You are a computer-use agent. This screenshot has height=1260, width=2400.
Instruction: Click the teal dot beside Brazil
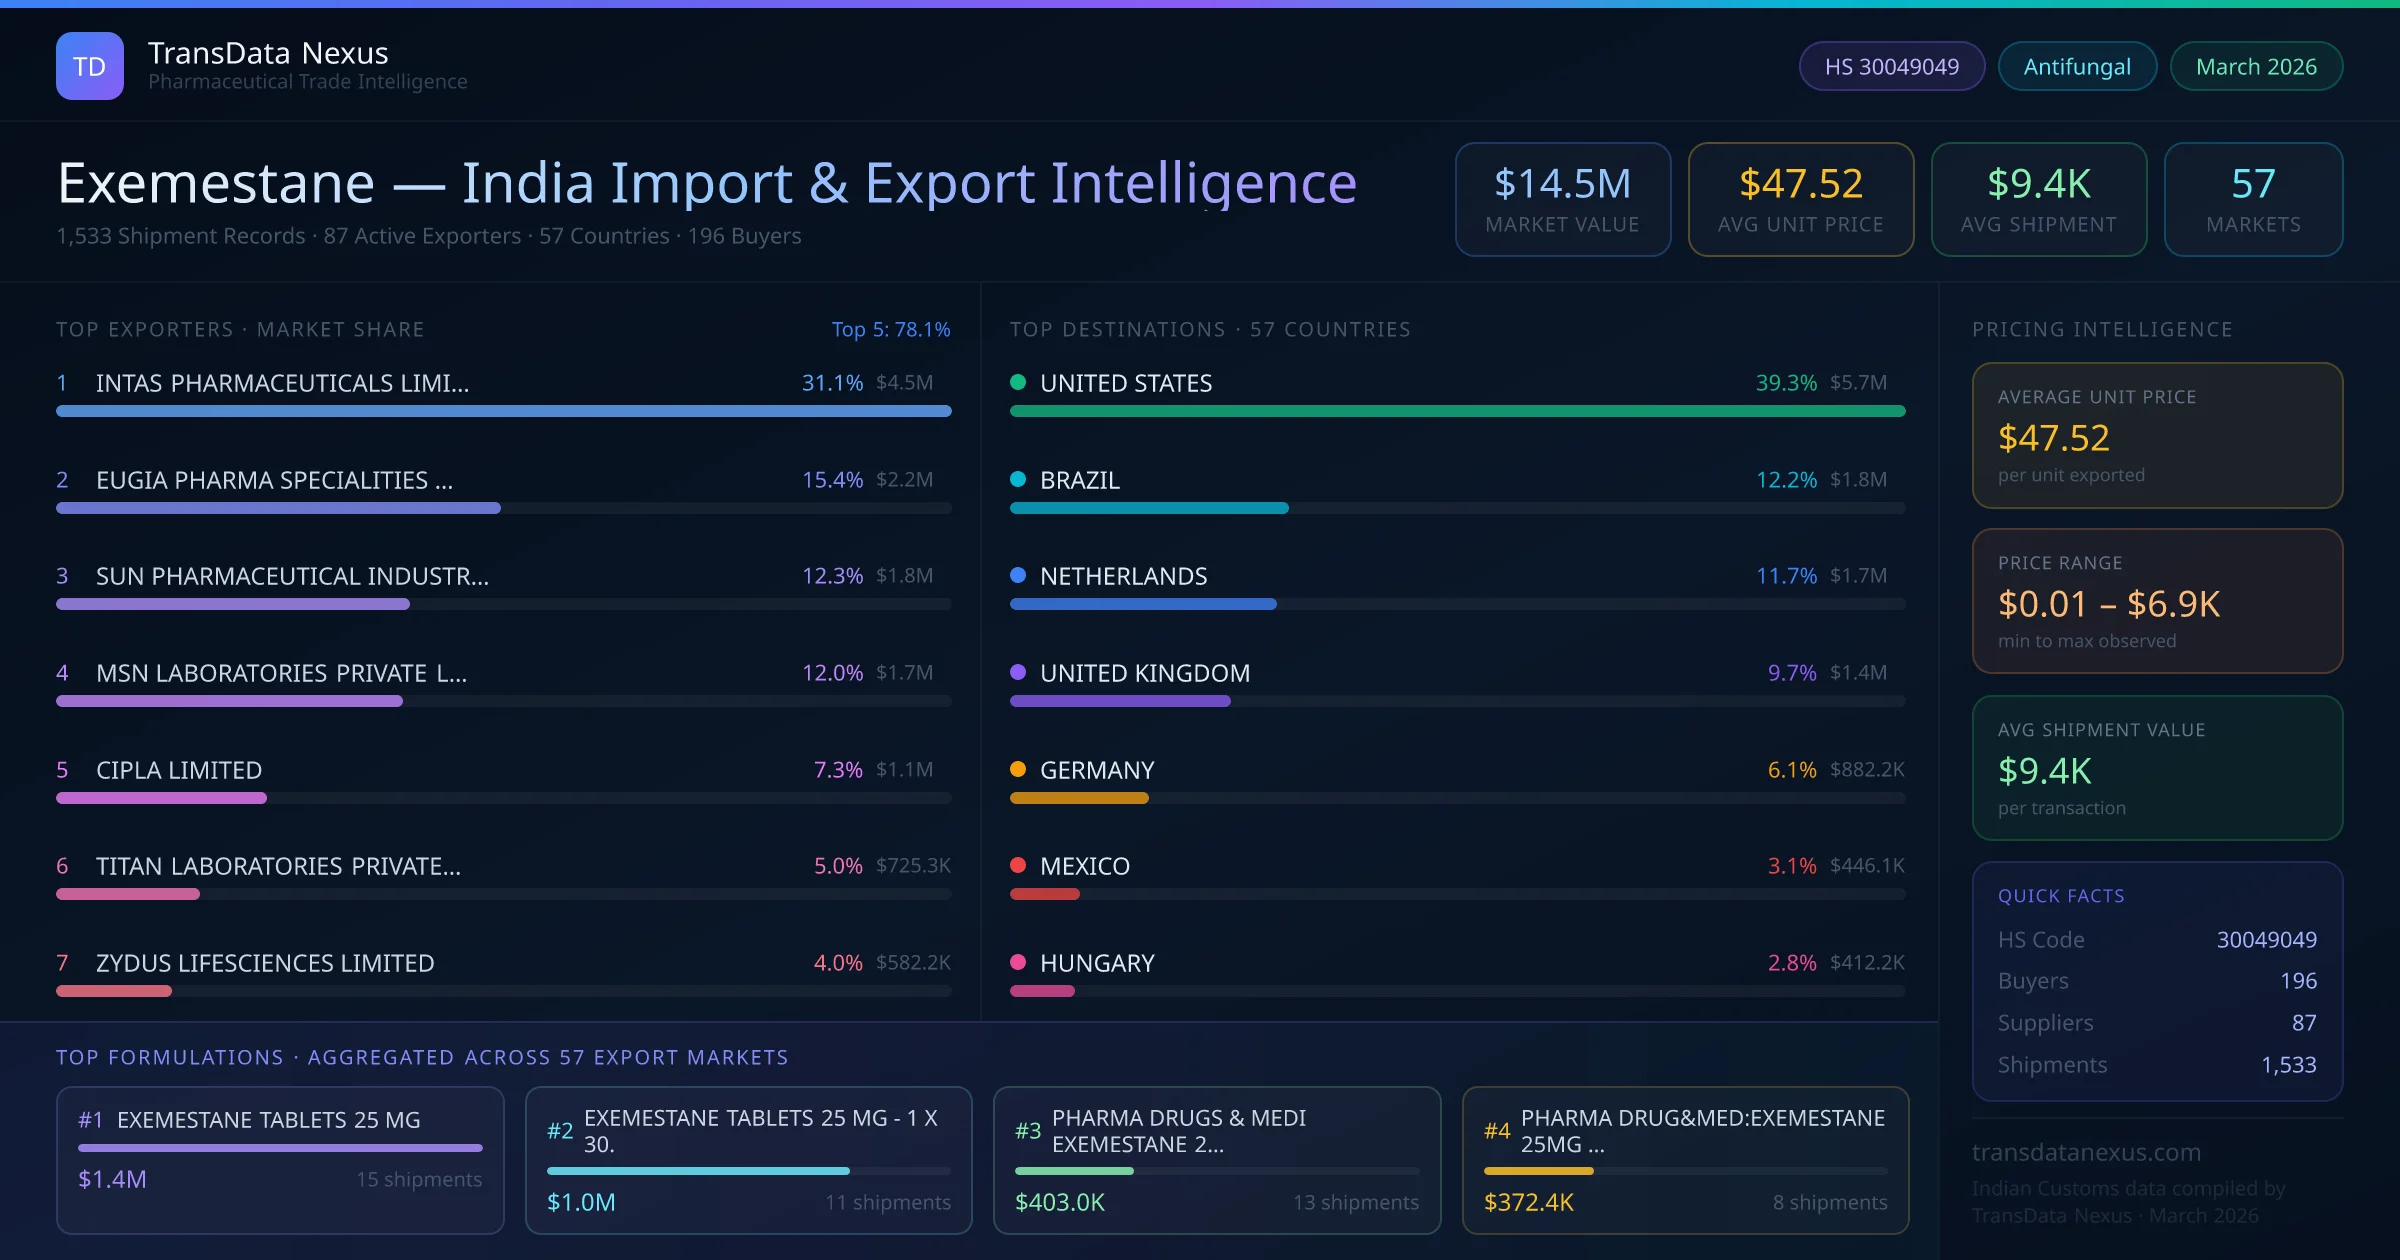pos(1018,479)
